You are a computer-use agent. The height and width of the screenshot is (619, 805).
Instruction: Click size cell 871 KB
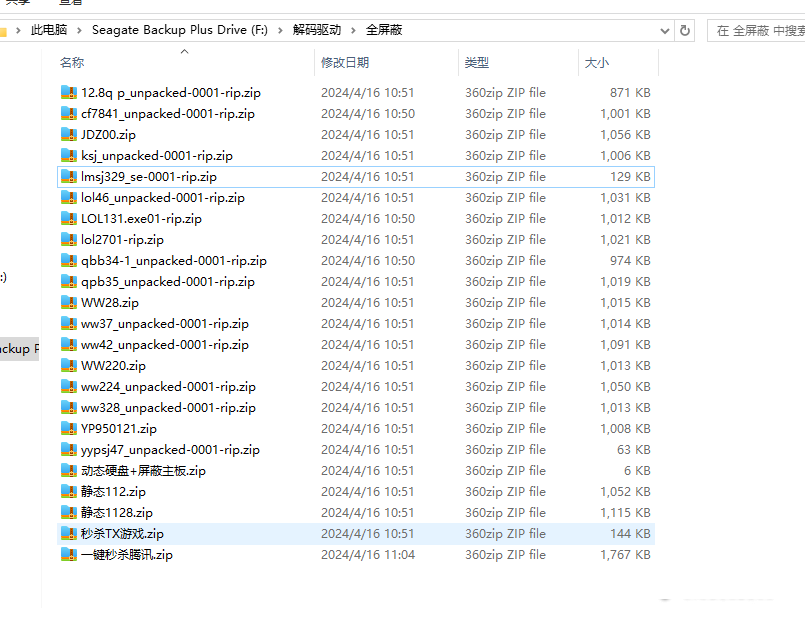tap(630, 92)
